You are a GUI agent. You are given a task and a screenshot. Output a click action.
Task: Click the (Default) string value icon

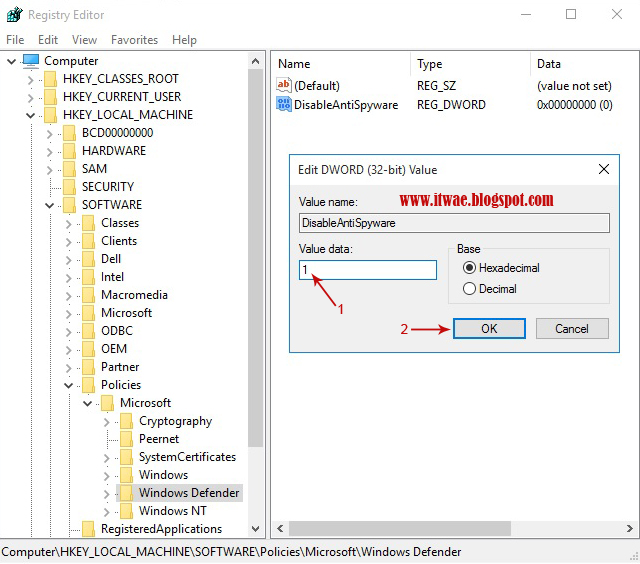tap(284, 85)
